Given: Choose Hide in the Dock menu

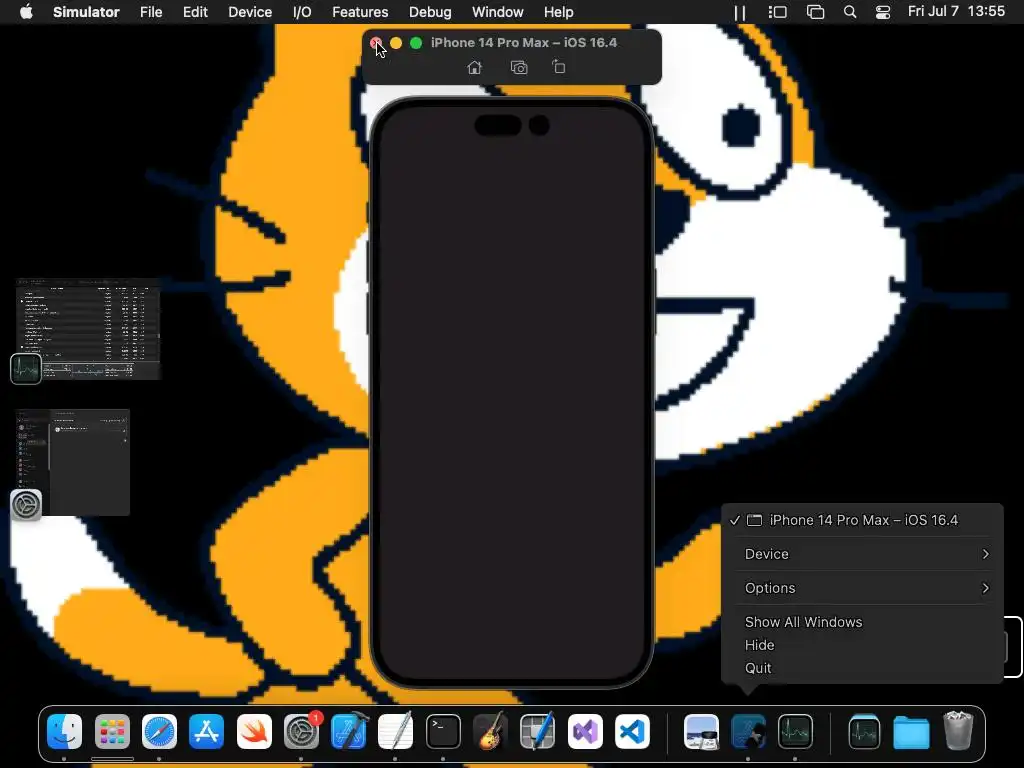Looking at the screenshot, I should click(862, 645).
